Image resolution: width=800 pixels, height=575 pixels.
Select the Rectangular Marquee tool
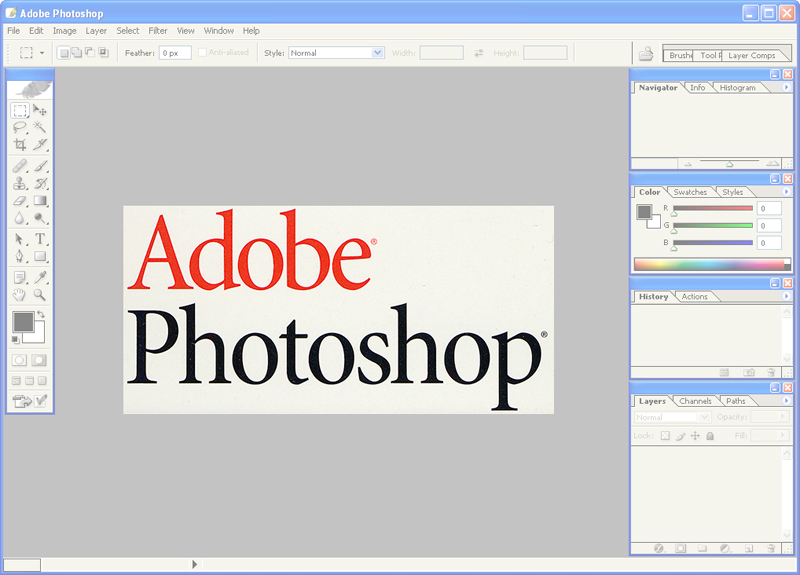[x=20, y=110]
